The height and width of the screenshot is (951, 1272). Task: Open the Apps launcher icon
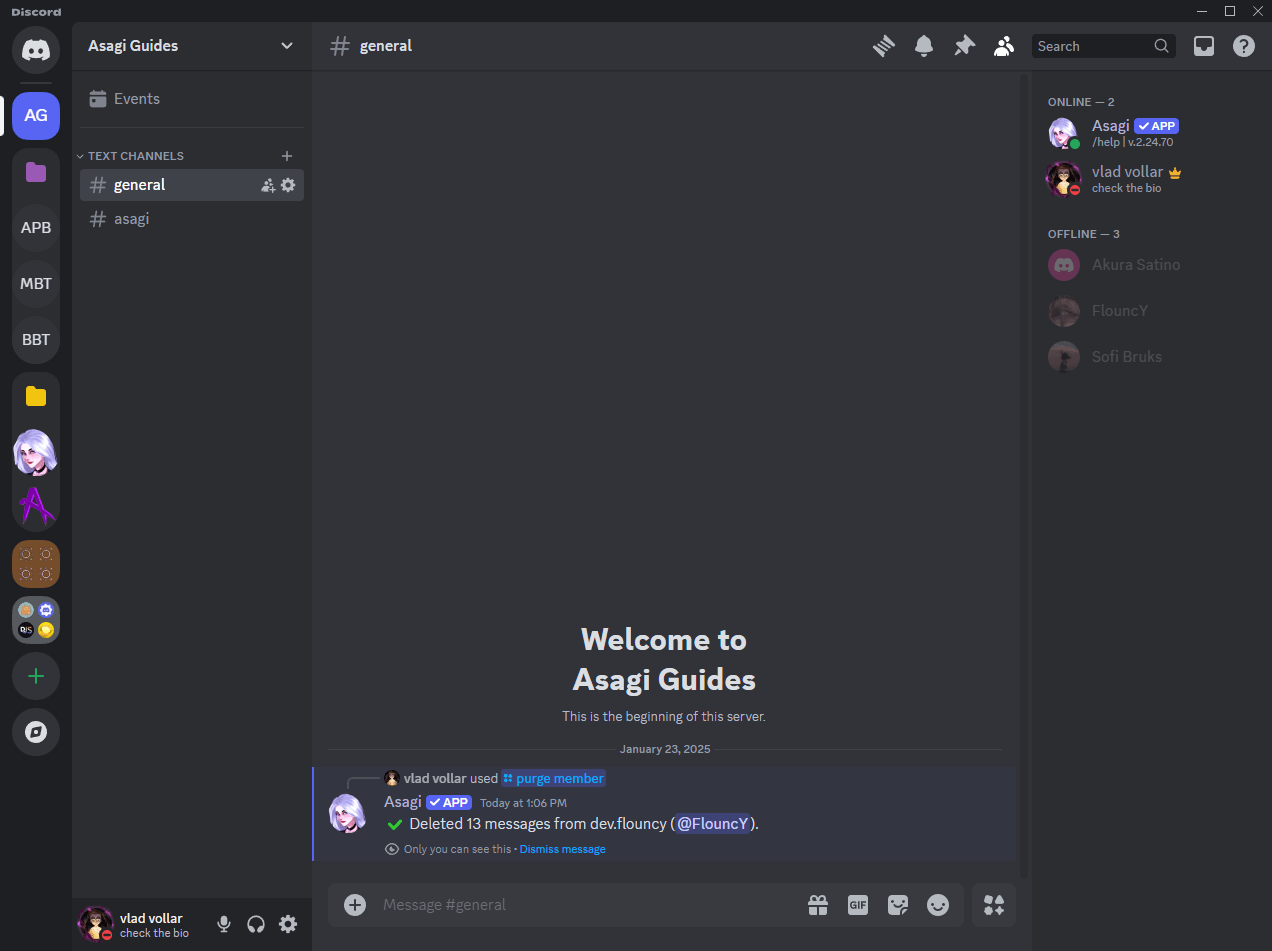(x=994, y=905)
